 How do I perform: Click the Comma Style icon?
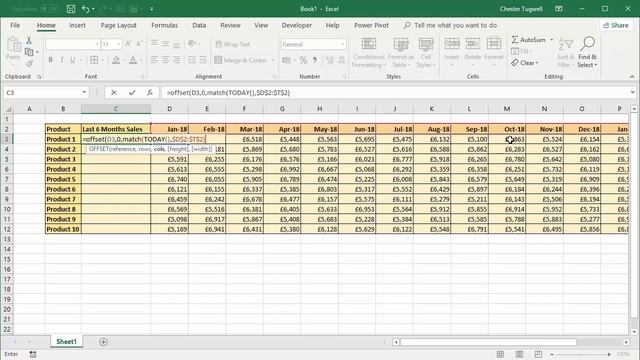coord(315,60)
